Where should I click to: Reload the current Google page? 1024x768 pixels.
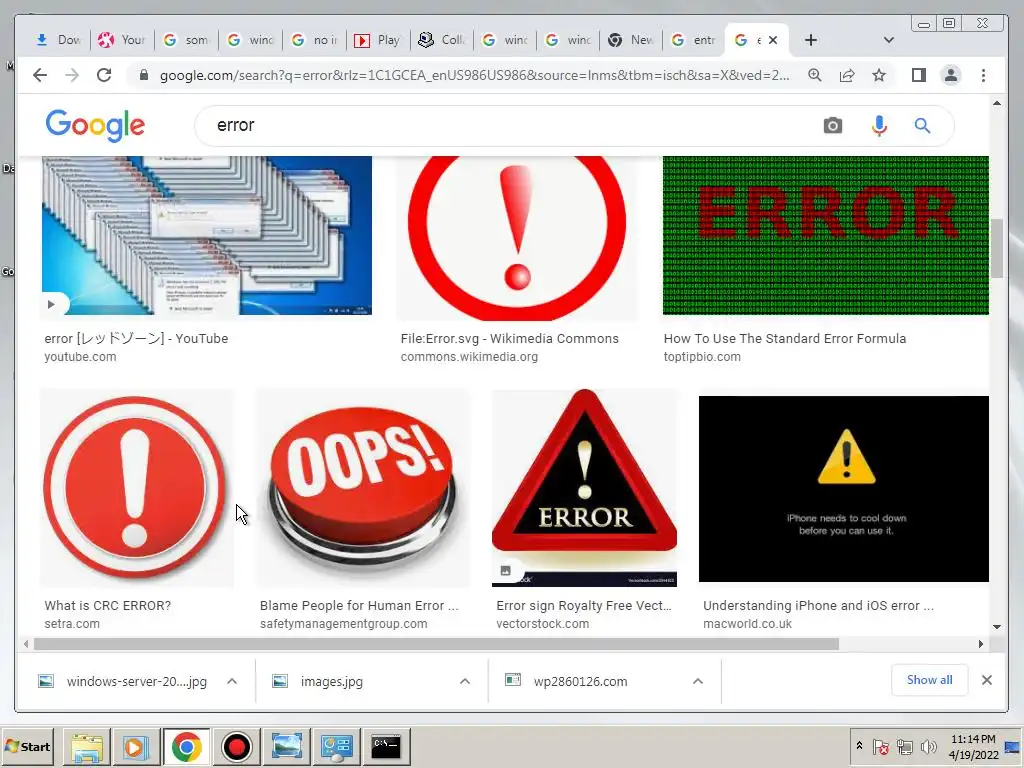pyautogui.click(x=104, y=75)
